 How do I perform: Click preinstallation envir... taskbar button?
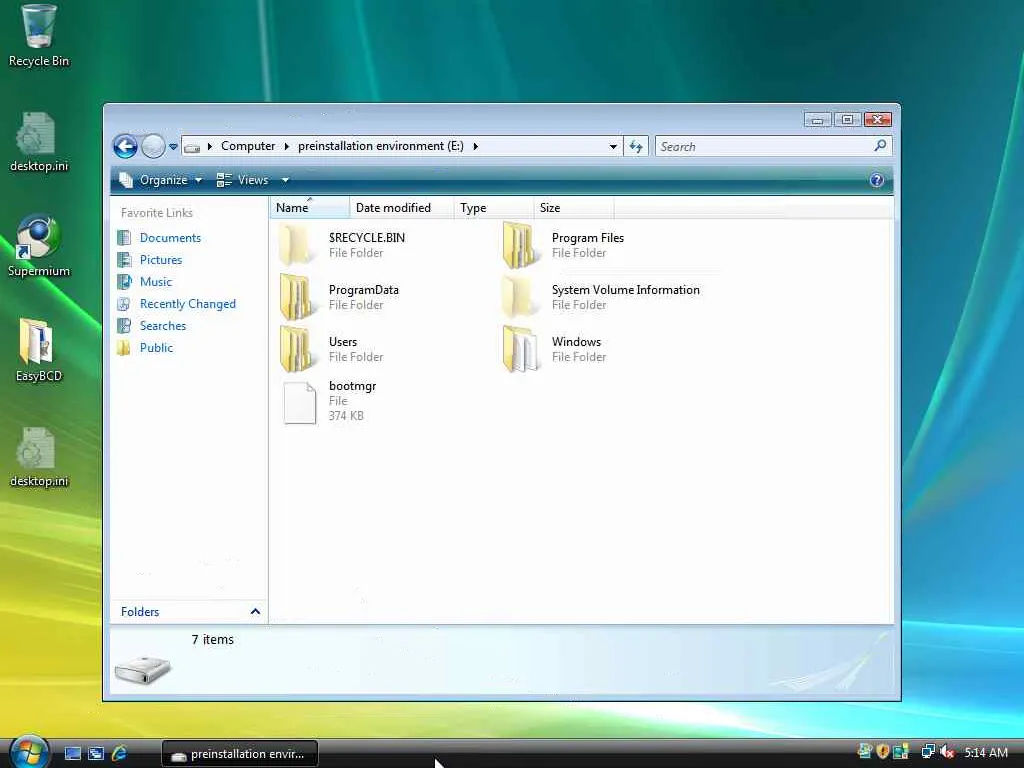(240, 754)
